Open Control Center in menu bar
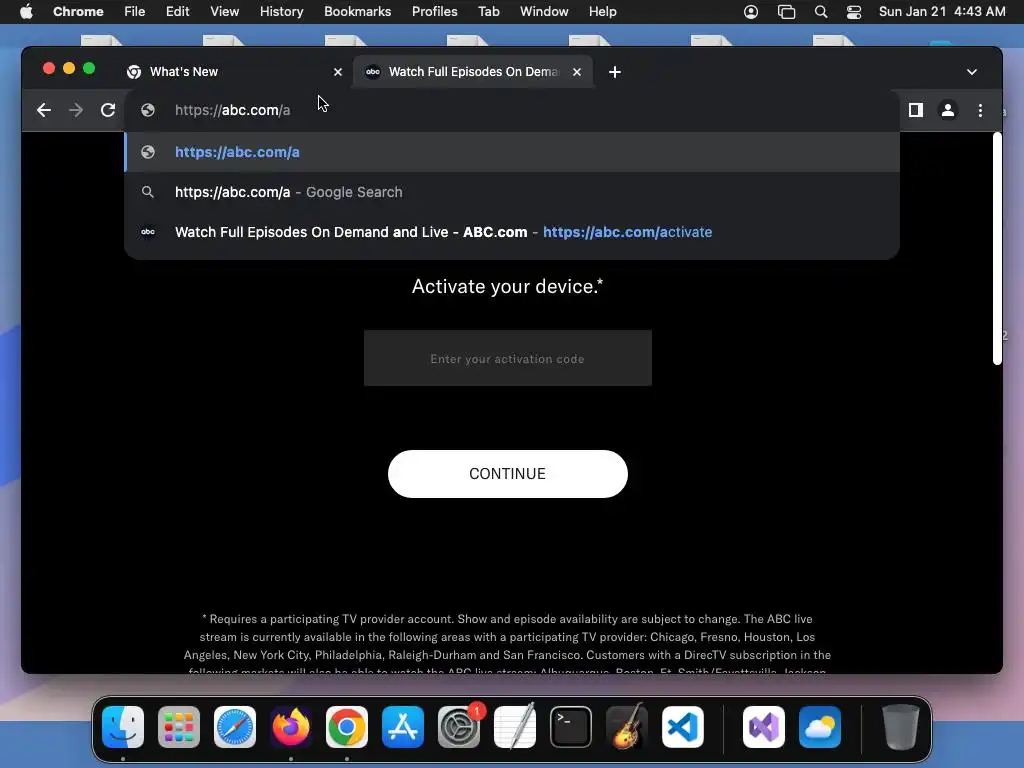 click(x=854, y=12)
